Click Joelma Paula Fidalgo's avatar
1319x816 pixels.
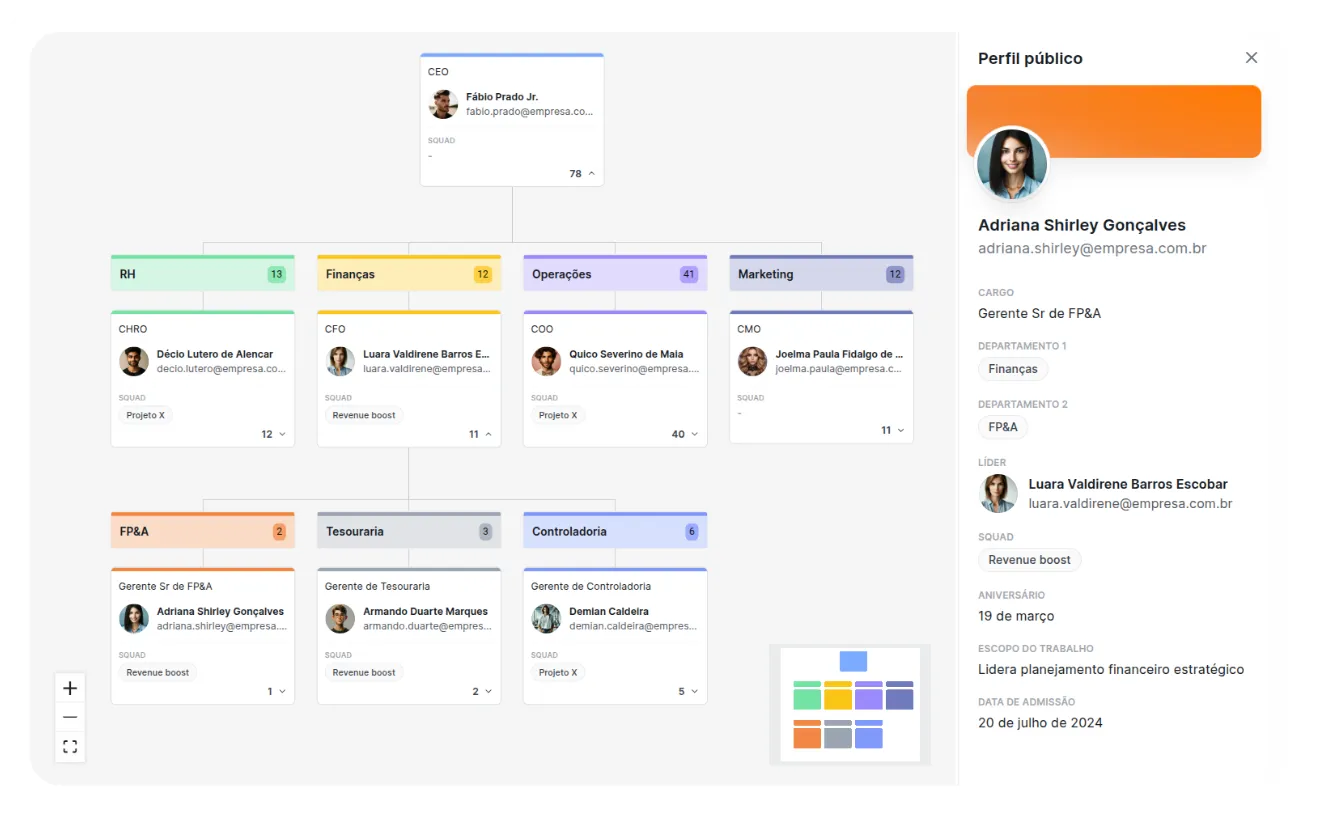click(752, 361)
